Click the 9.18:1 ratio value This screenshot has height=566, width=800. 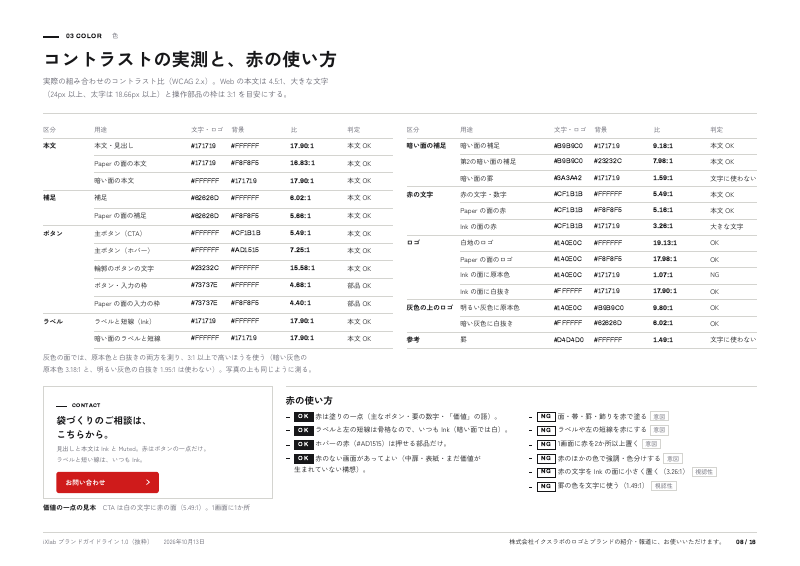pyautogui.click(x=663, y=145)
